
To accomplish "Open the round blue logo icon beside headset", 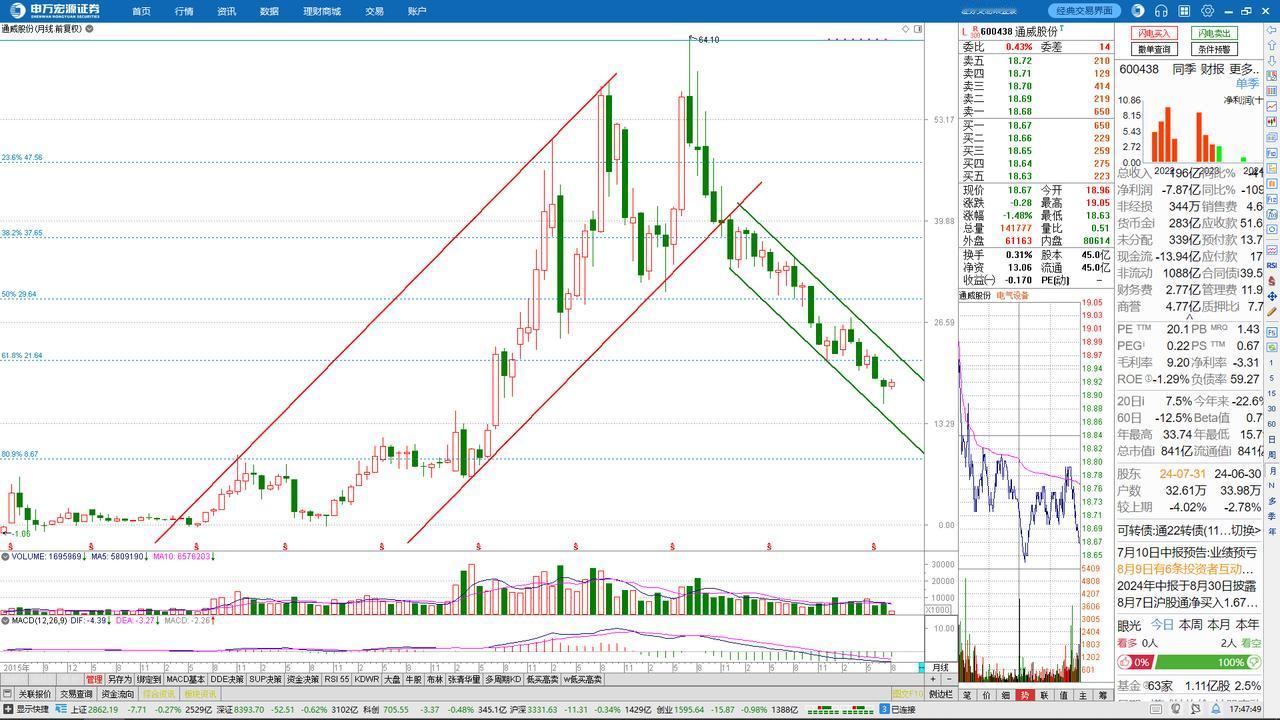I will pos(1138,11).
